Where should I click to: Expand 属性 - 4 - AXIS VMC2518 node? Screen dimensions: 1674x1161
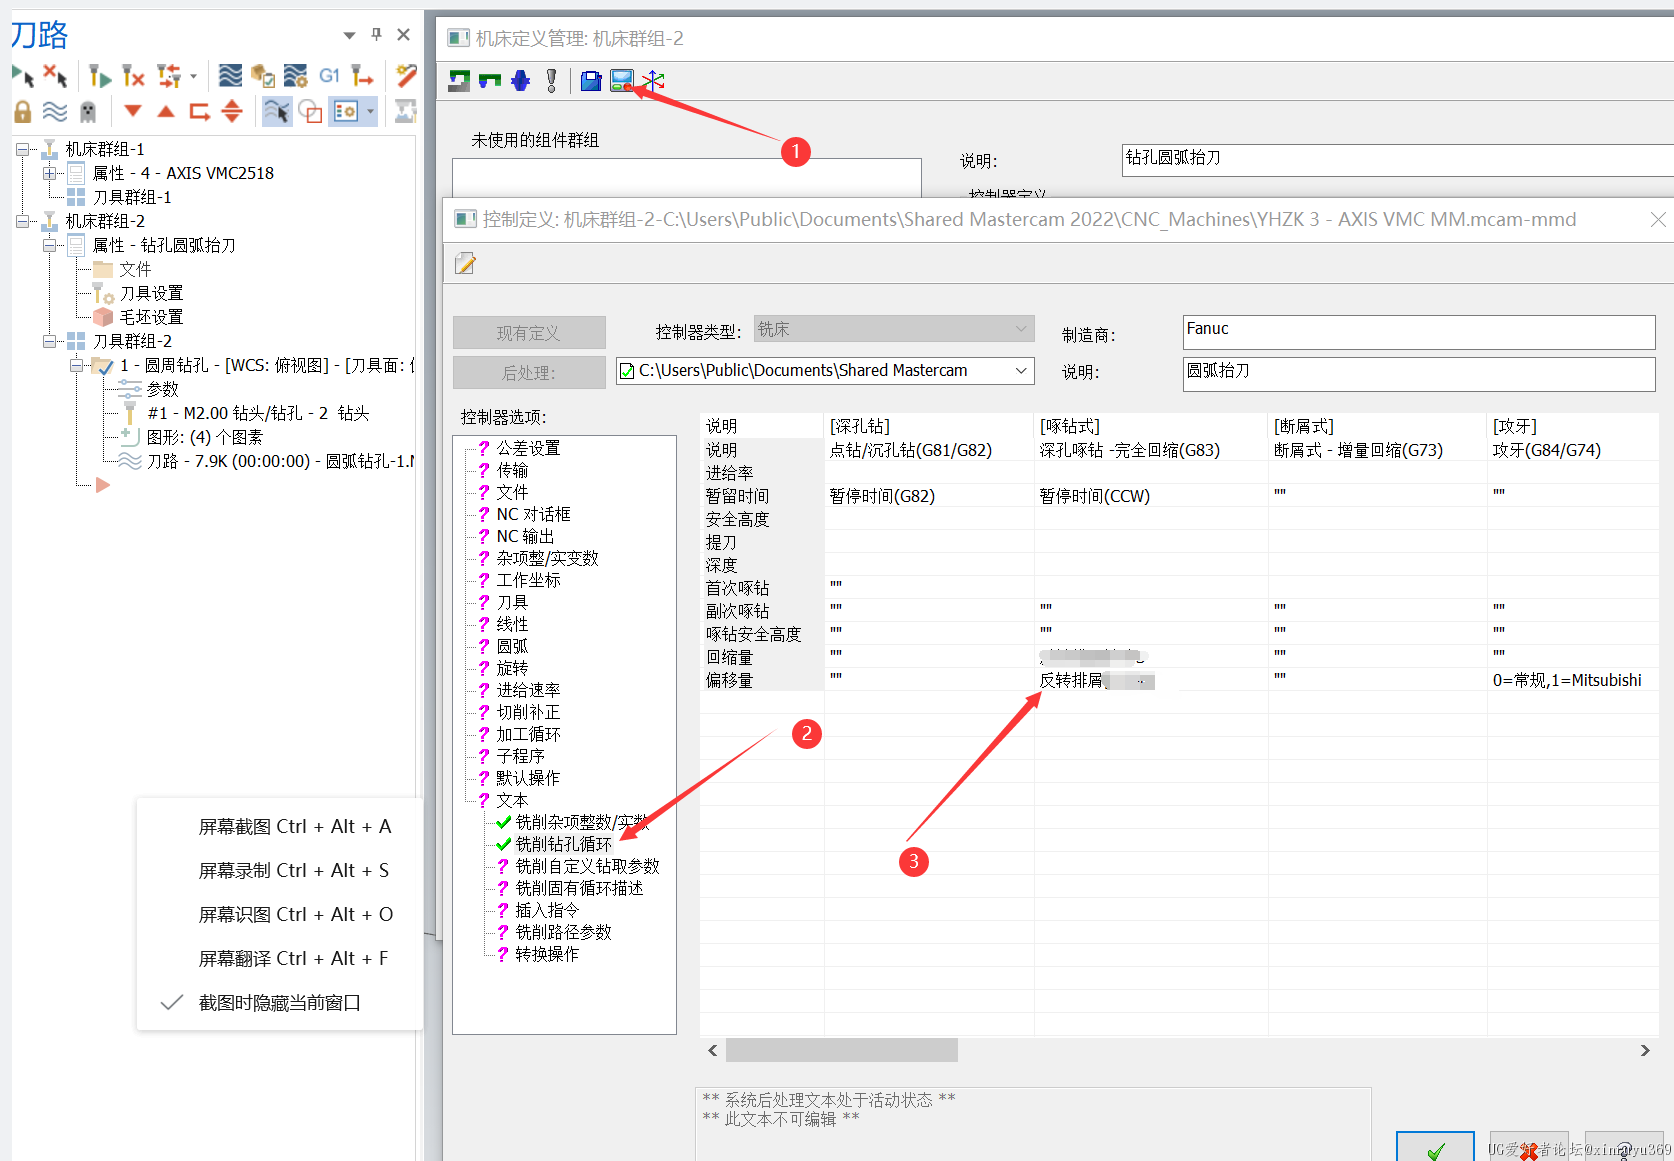tap(49, 173)
